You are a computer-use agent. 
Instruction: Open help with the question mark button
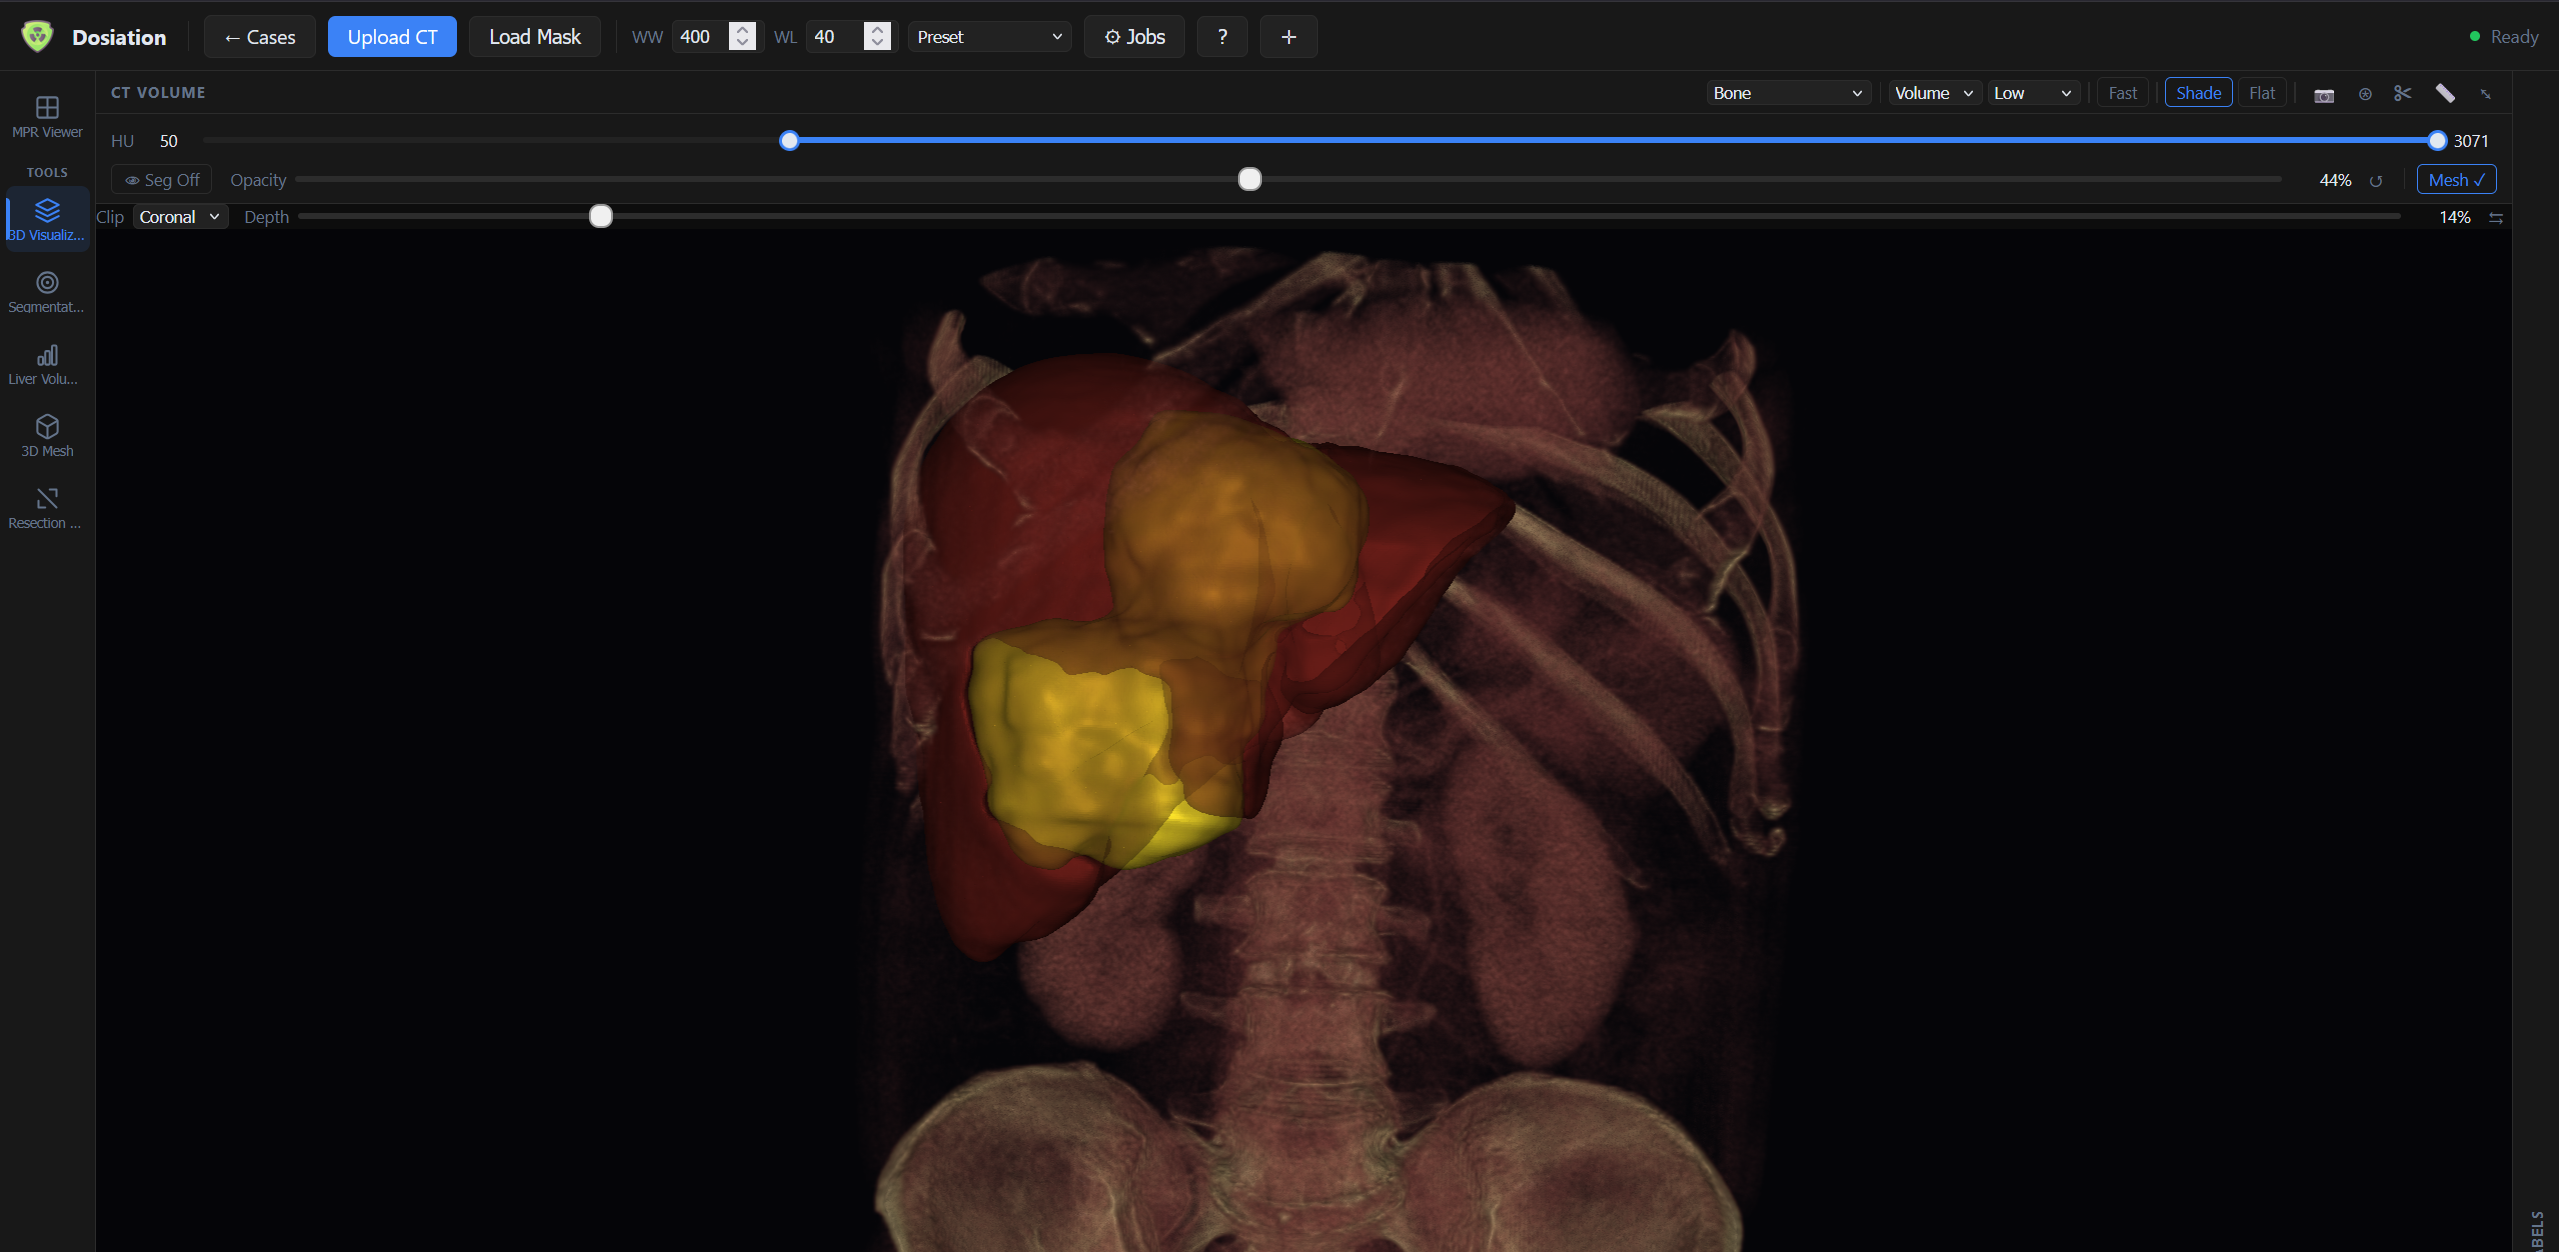coord(1222,37)
